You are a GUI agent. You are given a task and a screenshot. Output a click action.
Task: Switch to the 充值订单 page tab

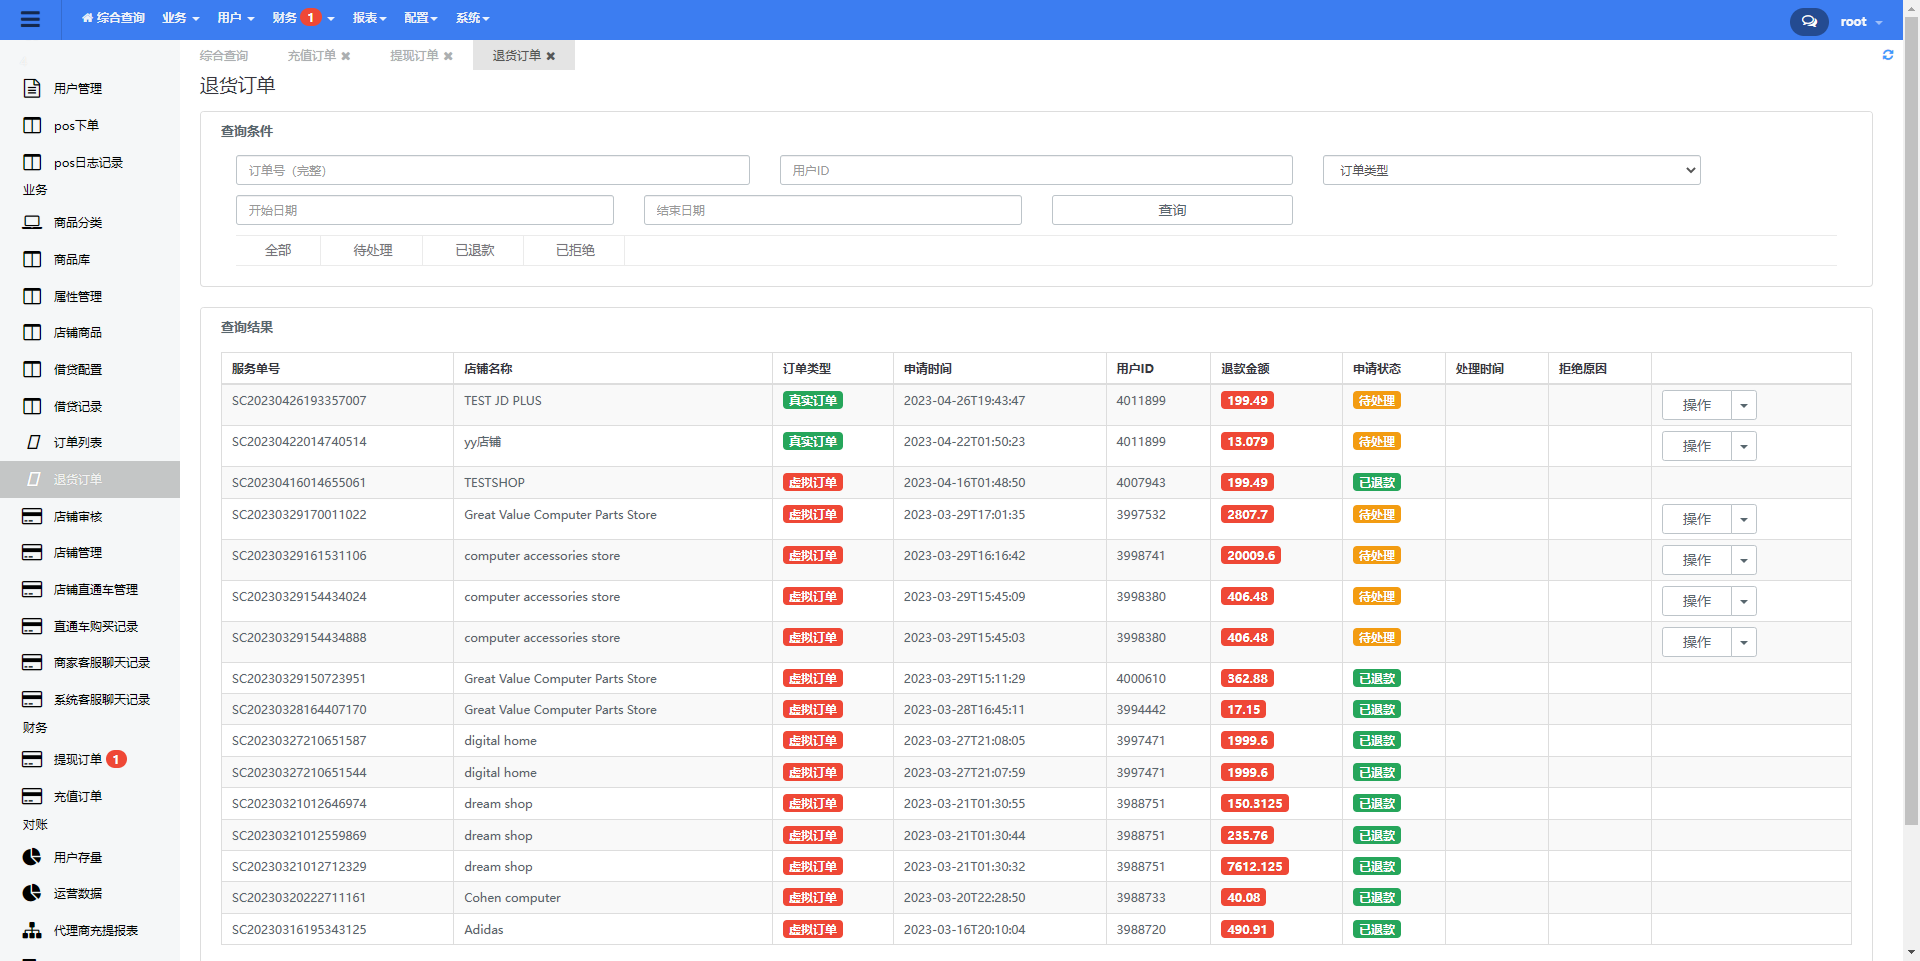coord(312,56)
